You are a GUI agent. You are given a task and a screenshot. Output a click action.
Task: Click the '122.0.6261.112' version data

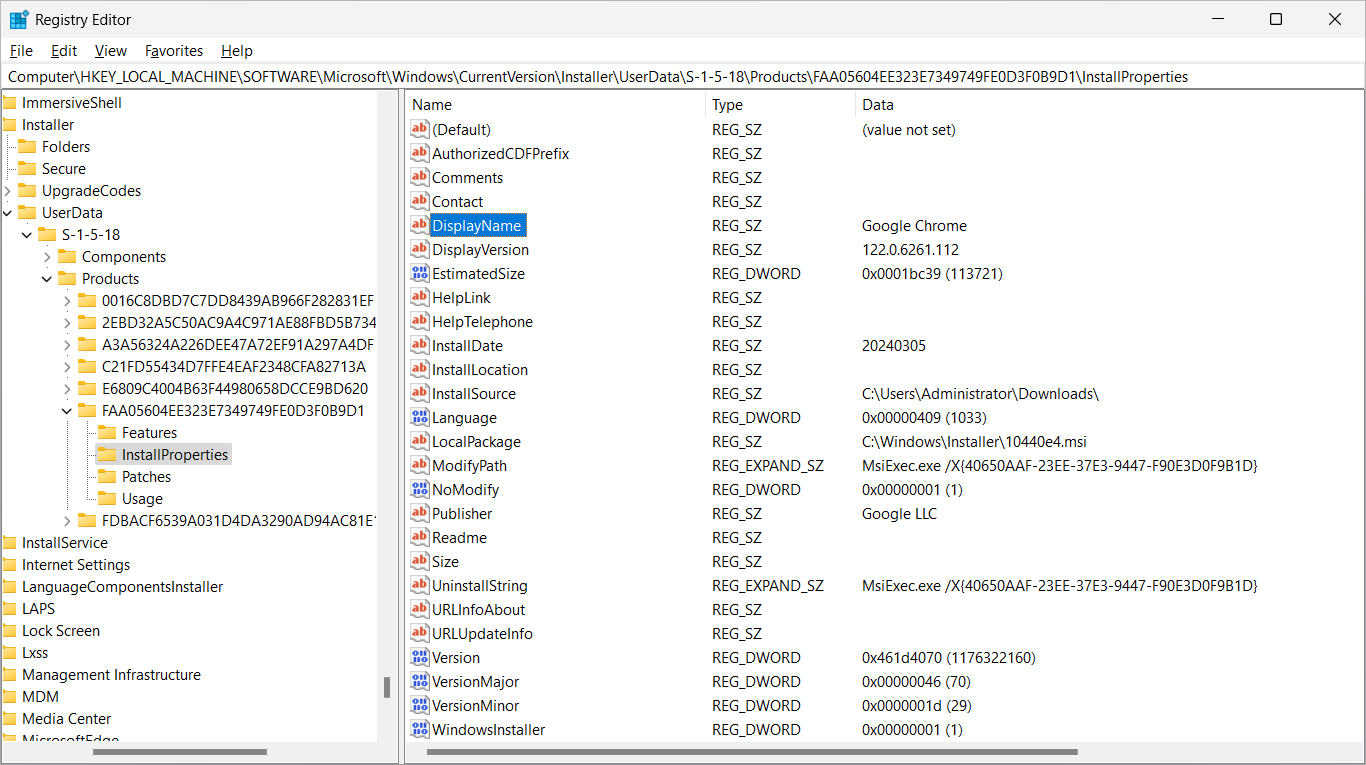[910, 249]
